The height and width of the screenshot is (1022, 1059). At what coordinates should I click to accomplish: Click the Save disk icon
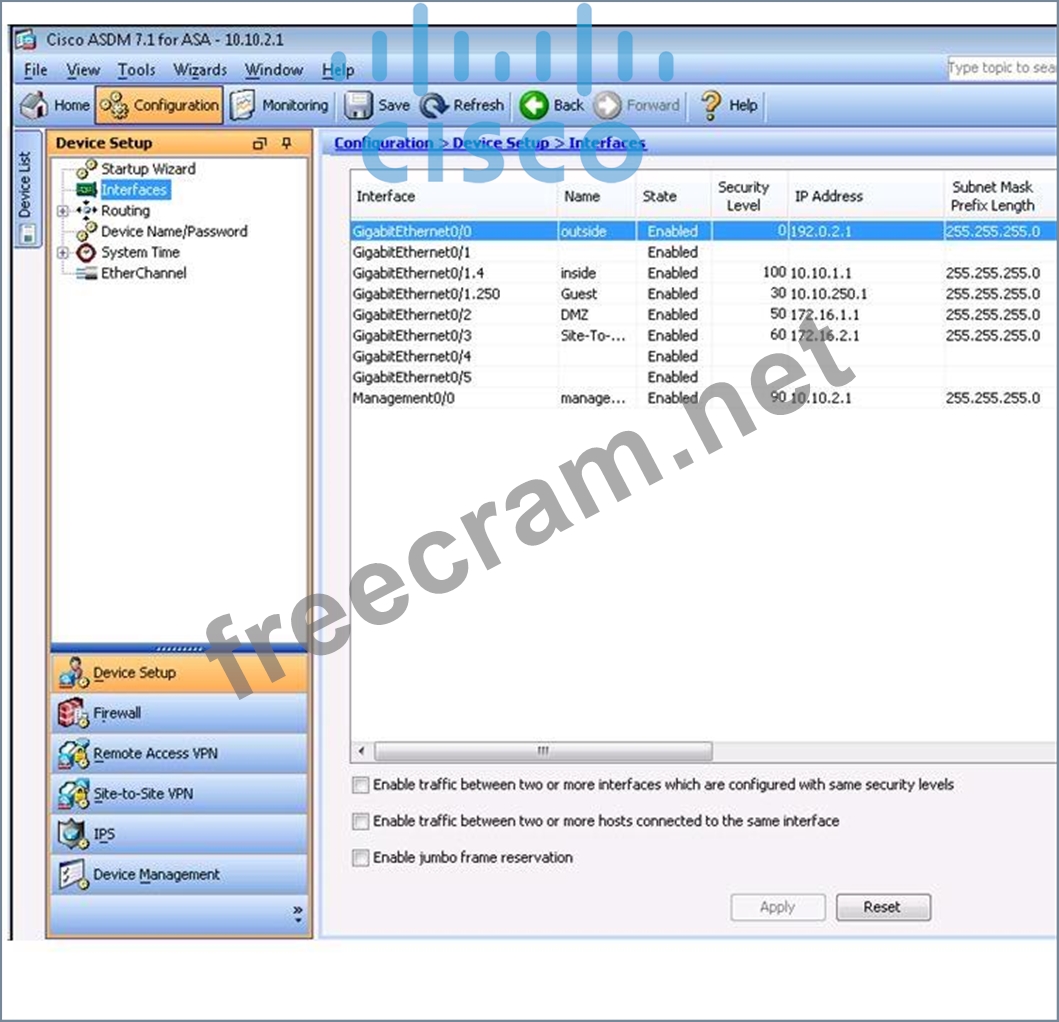point(359,105)
